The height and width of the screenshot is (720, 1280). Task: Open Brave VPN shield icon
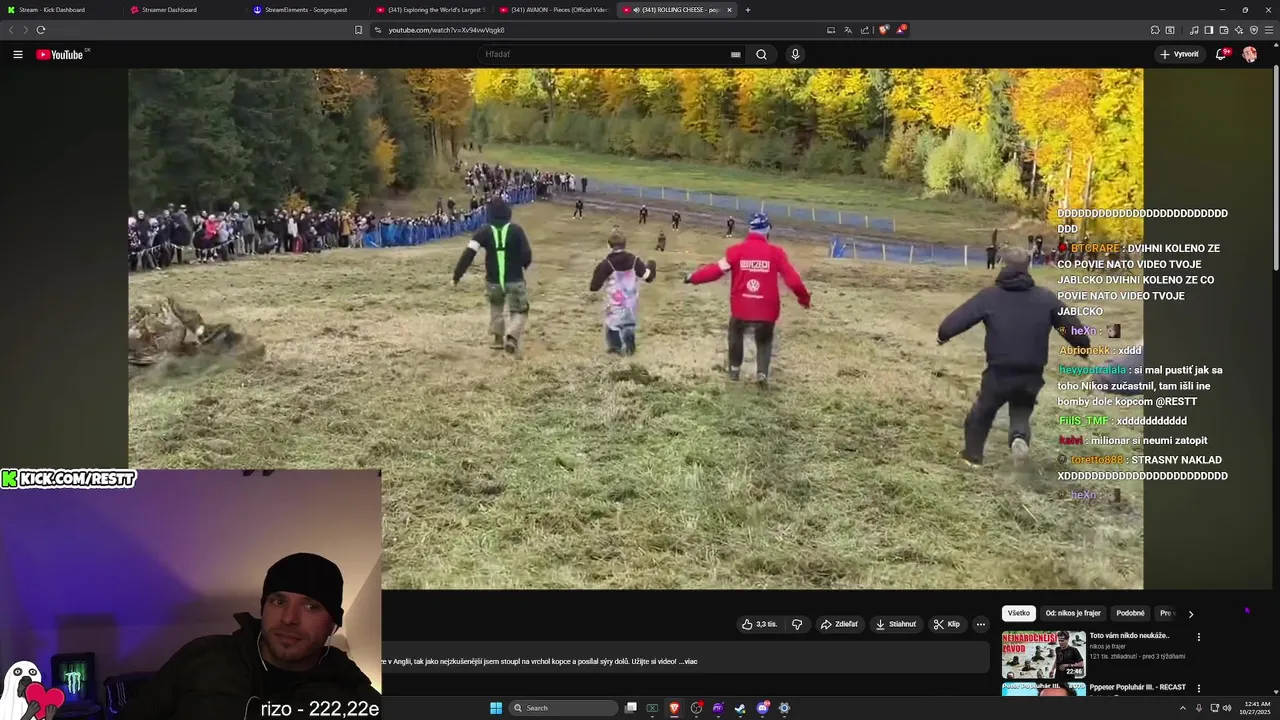pyautogui.click(x=1254, y=30)
